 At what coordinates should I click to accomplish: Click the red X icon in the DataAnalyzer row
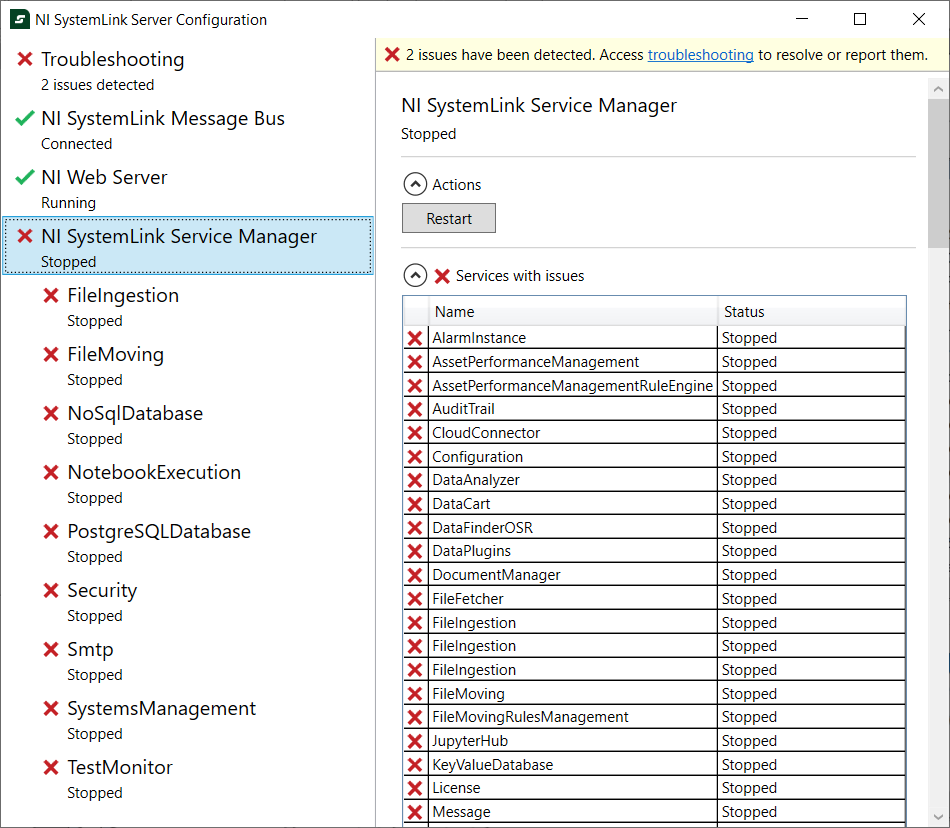pos(415,480)
